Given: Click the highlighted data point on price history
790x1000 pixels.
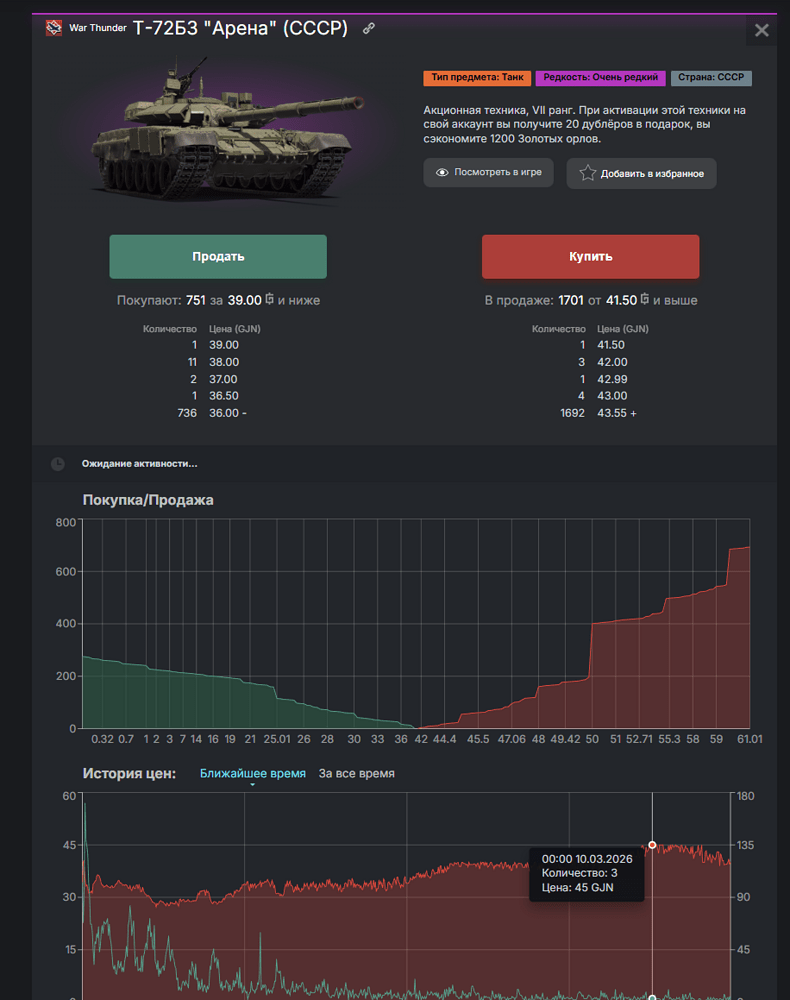Looking at the screenshot, I should pos(652,845).
